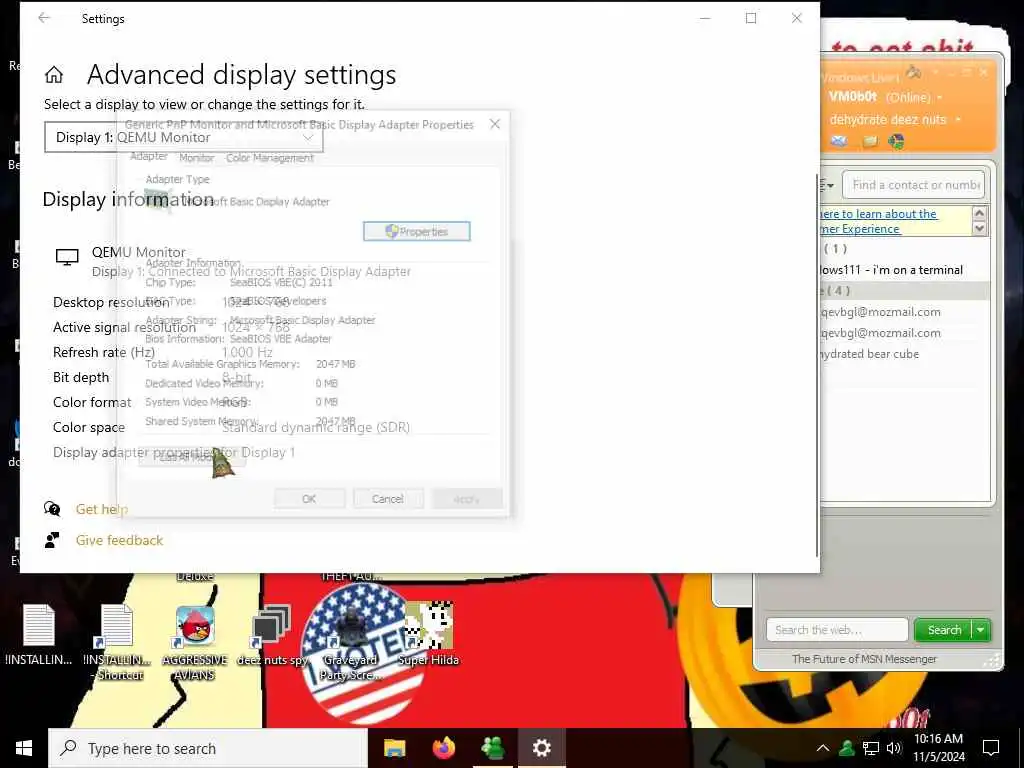
Task: Open the Give feedback link
Action: point(119,540)
